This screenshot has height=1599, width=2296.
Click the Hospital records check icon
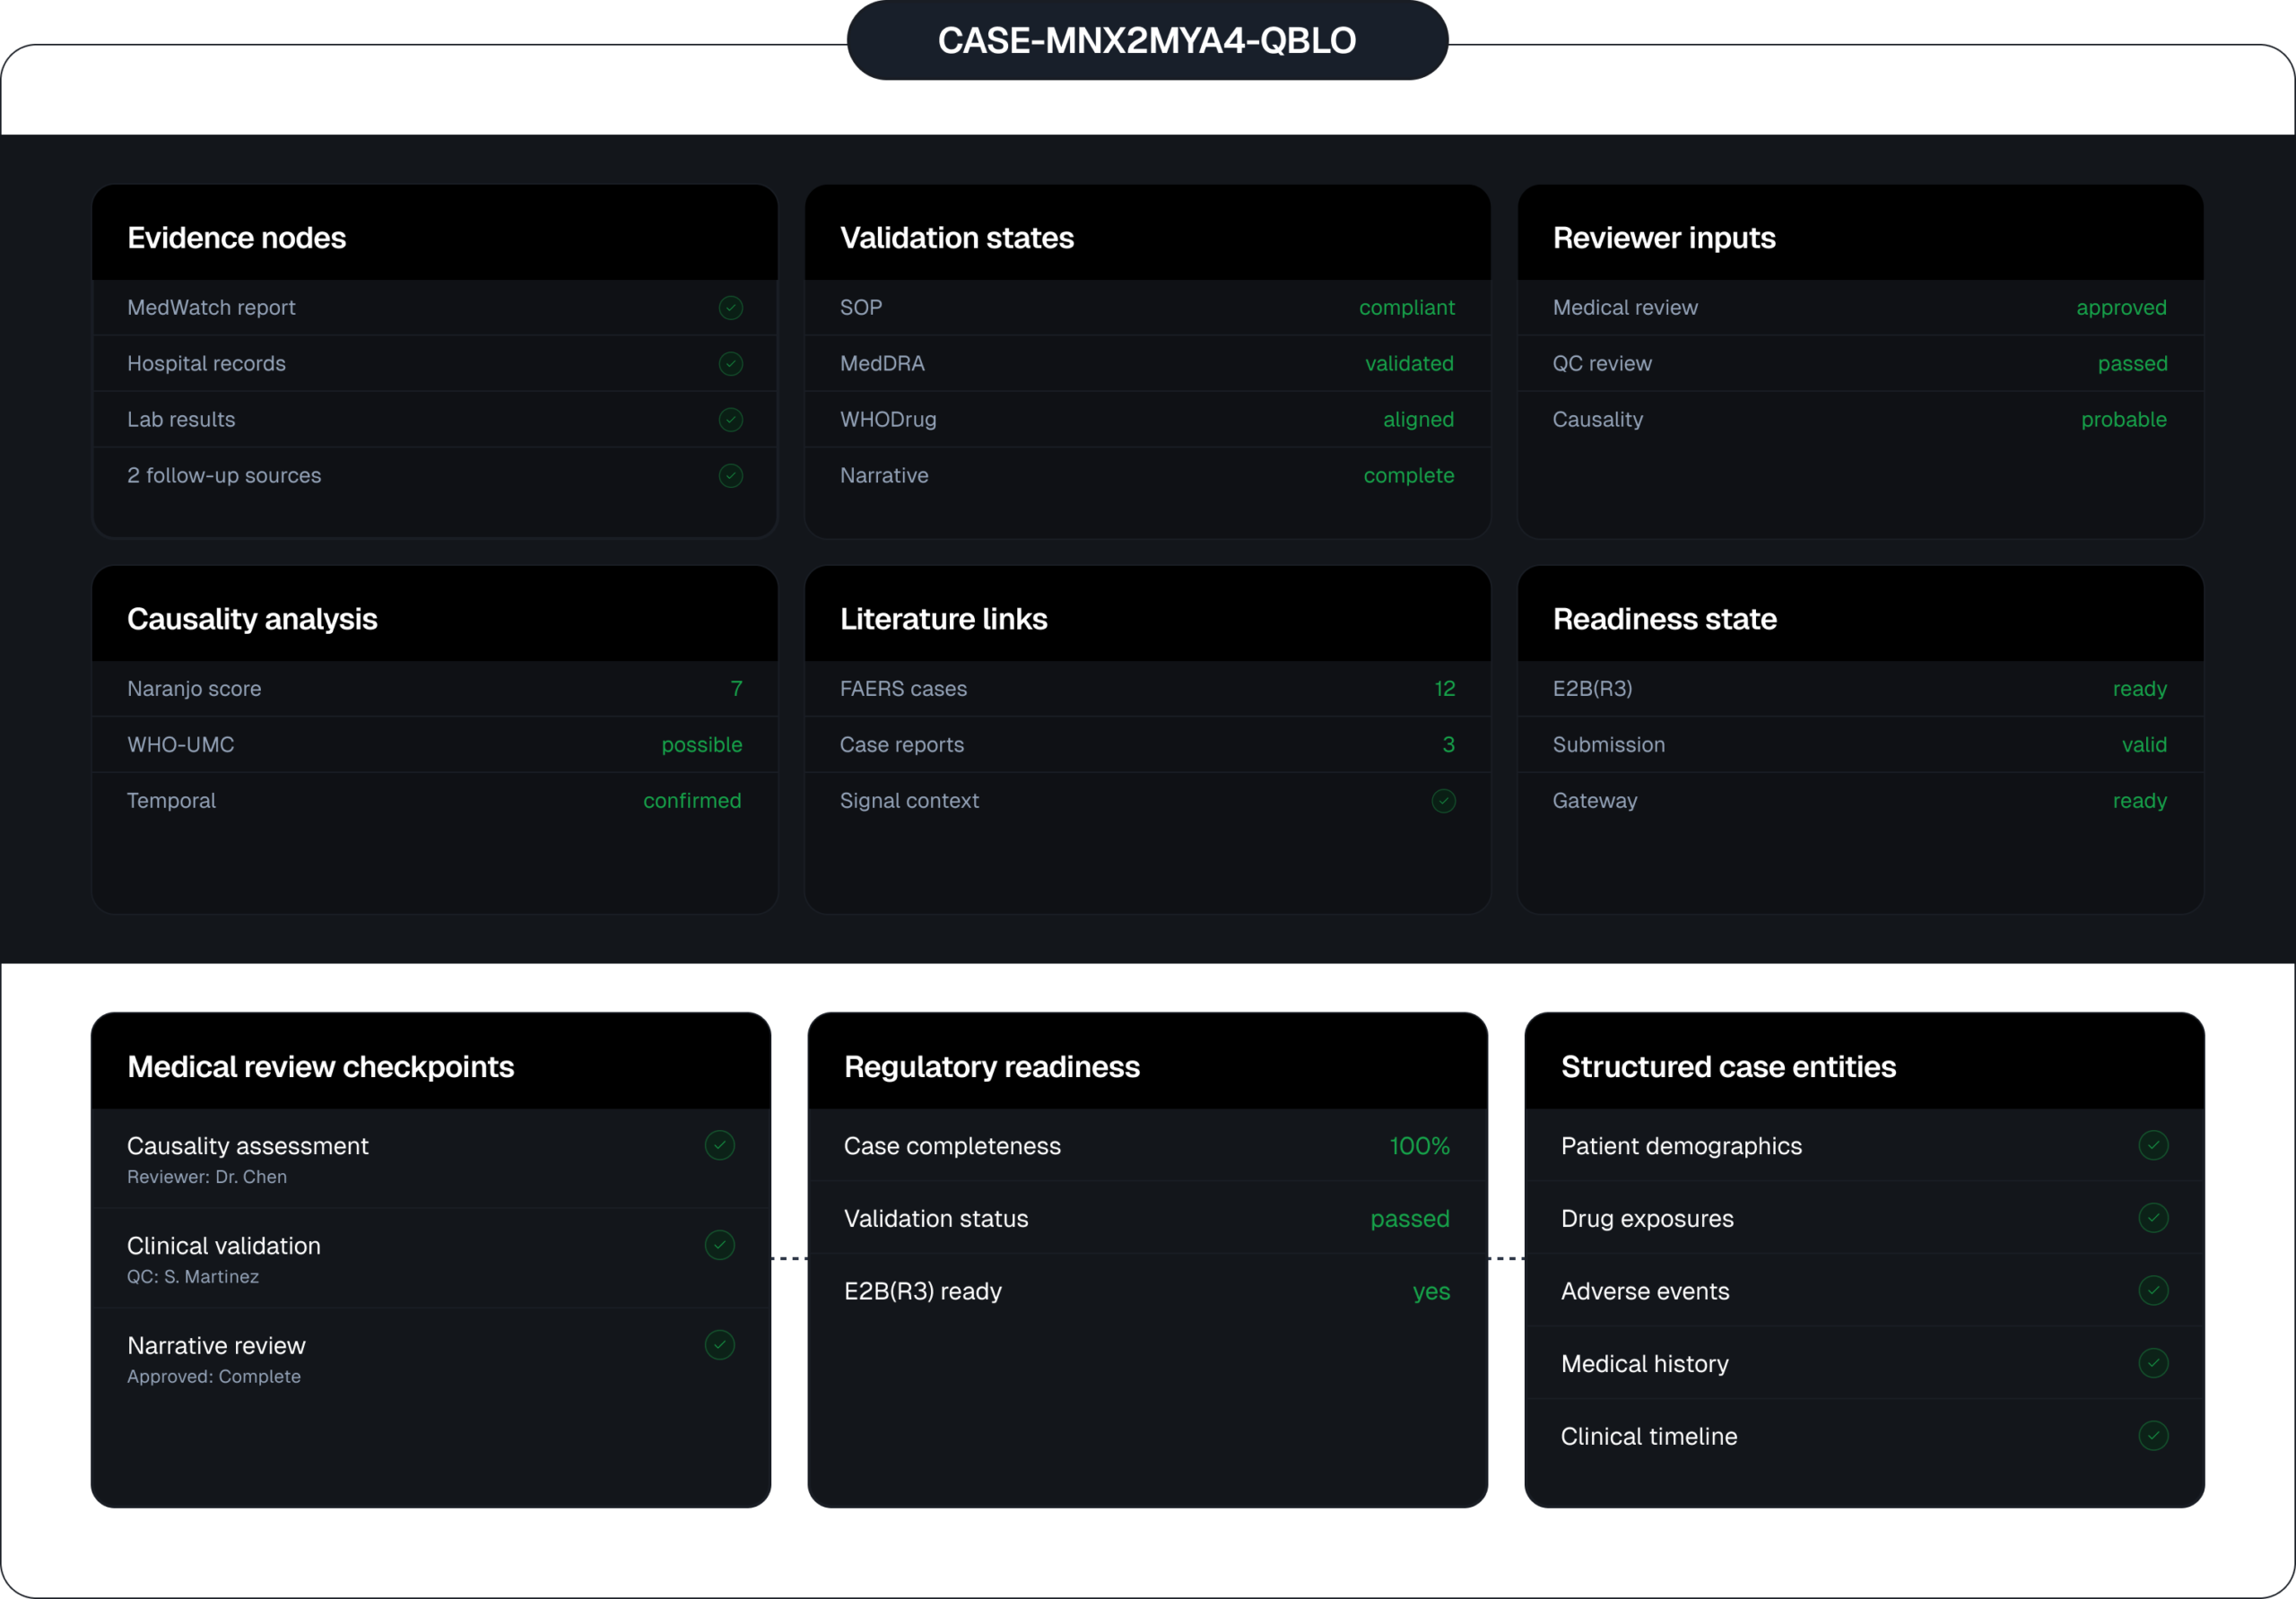(731, 364)
